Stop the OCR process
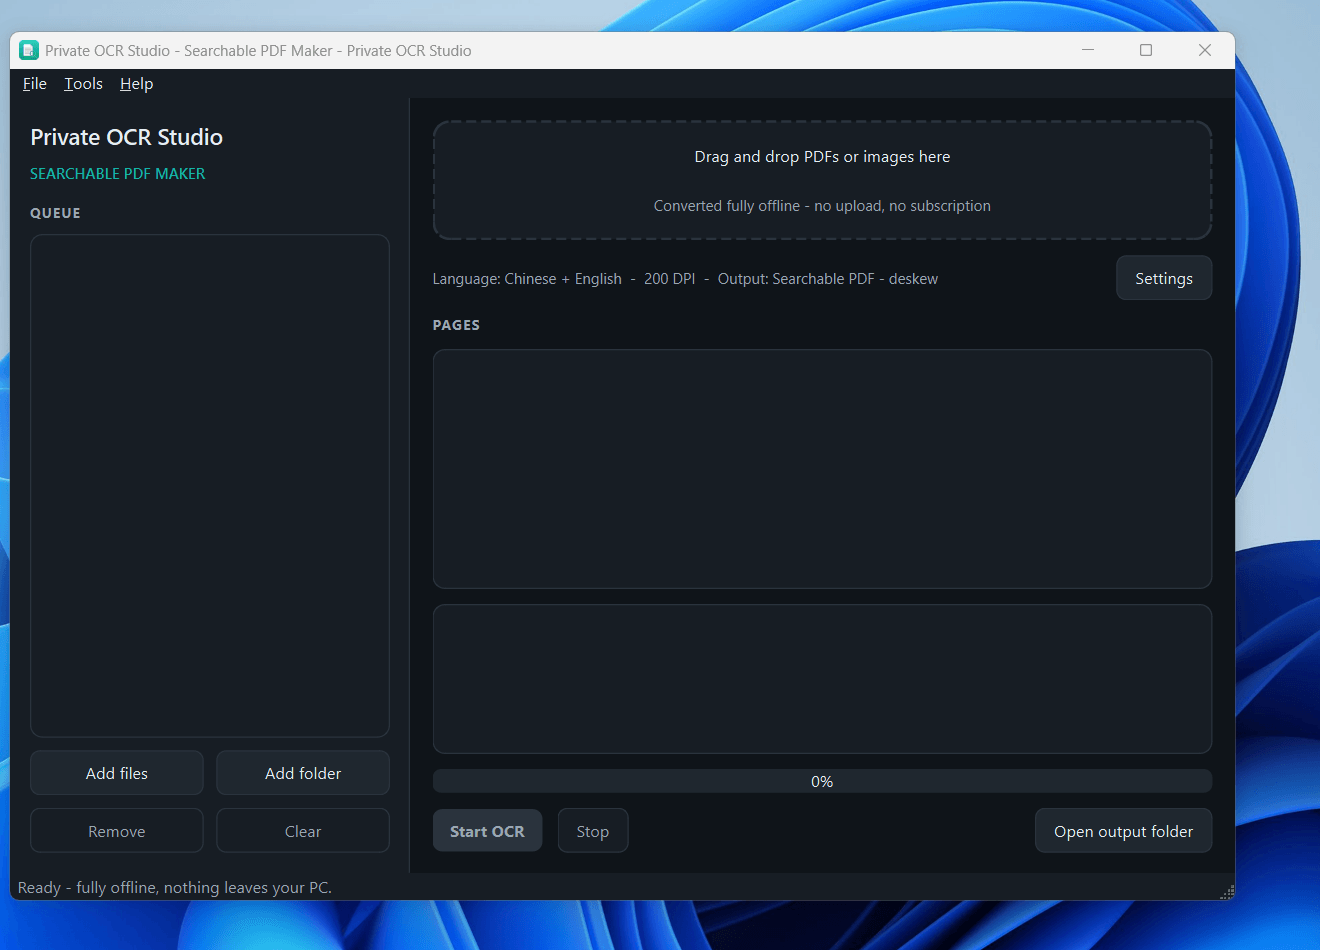1320x950 pixels. tap(593, 831)
